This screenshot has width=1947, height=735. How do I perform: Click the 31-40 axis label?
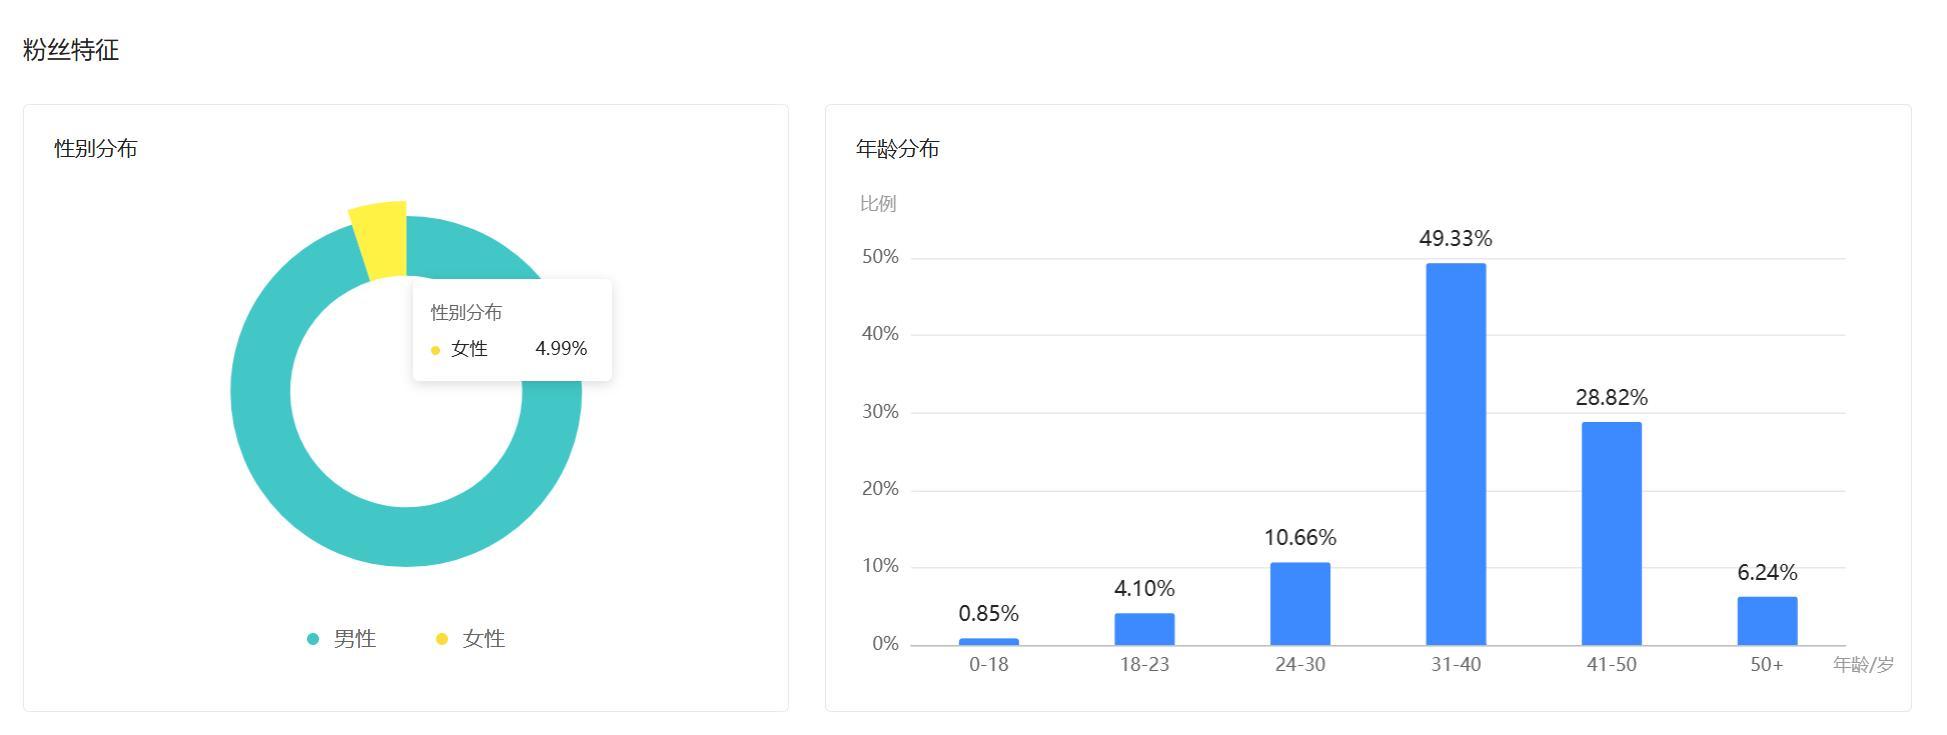pos(1455,665)
